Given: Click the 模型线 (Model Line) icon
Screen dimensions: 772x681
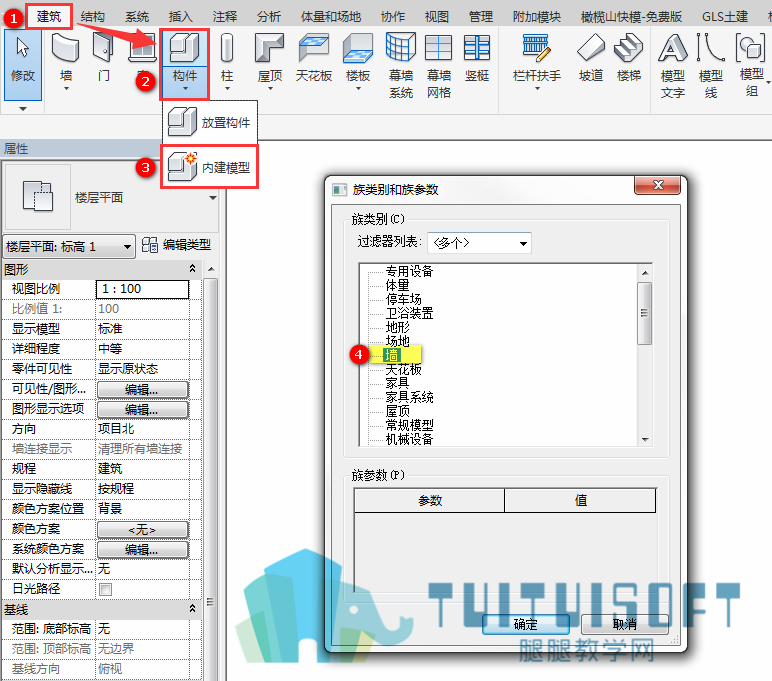Looking at the screenshot, I should click(710, 48).
